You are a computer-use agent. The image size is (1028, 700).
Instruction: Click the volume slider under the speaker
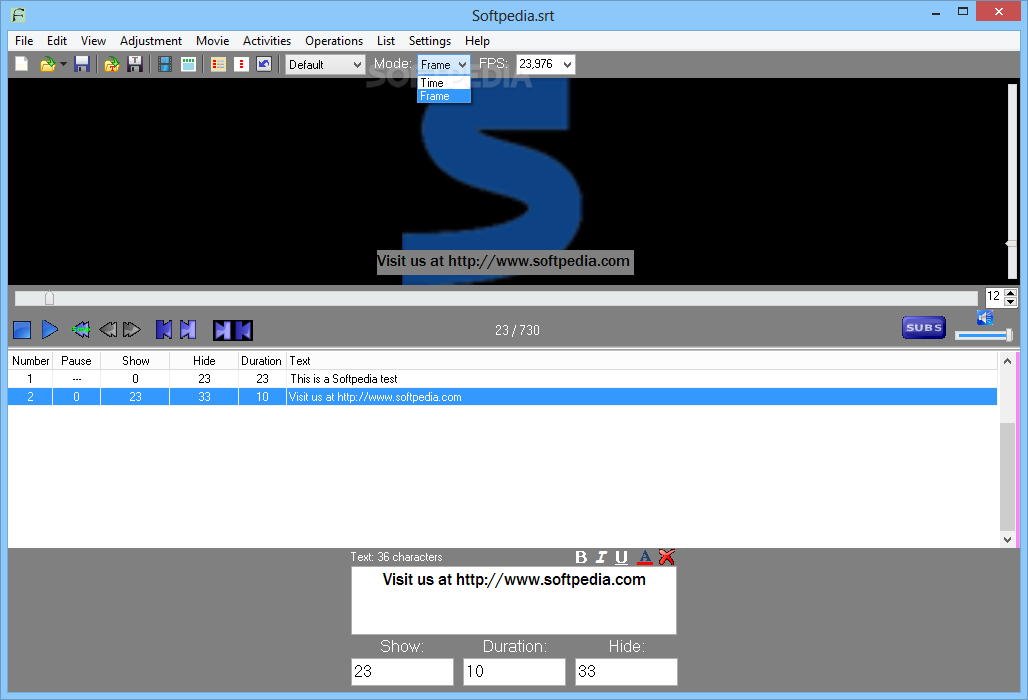[x=983, y=336]
